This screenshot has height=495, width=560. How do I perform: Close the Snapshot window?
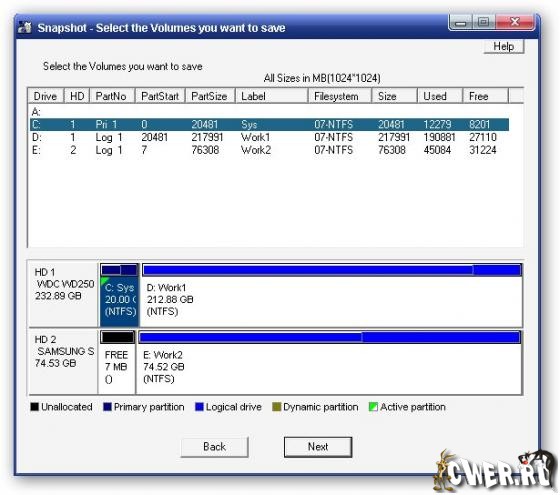515,22
